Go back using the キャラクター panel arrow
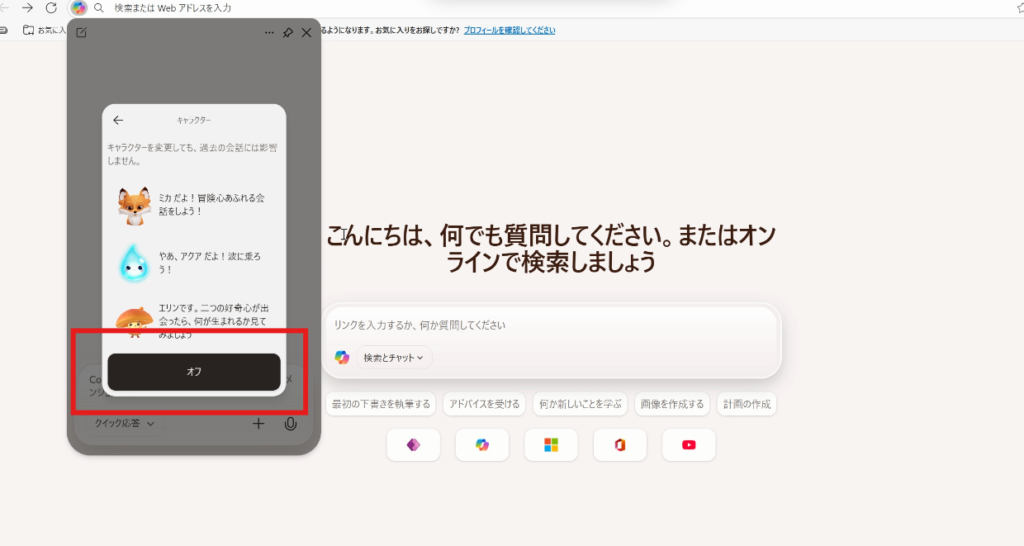Image resolution: width=1024 pixels, height=546 pixels. click(118, 120)
